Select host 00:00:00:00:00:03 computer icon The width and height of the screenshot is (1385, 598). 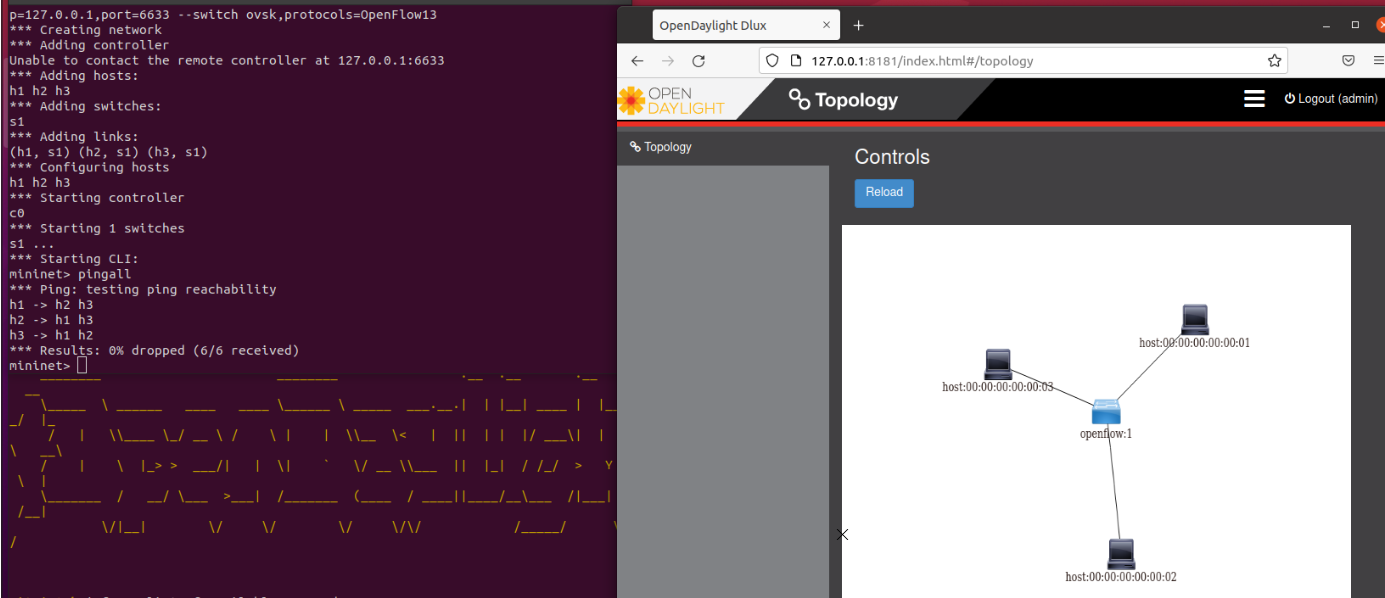(x=998, y=364)
